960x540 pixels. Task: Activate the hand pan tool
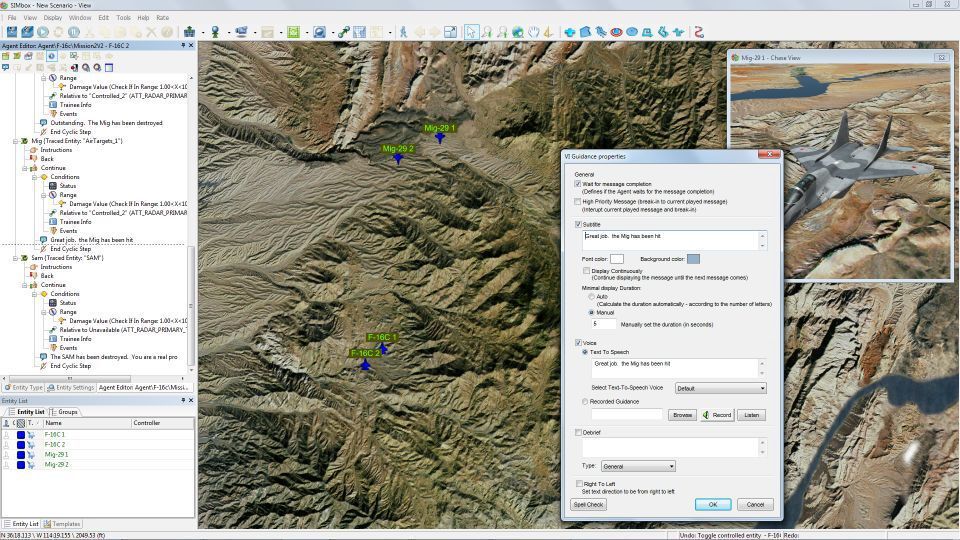tap(534, 32)
